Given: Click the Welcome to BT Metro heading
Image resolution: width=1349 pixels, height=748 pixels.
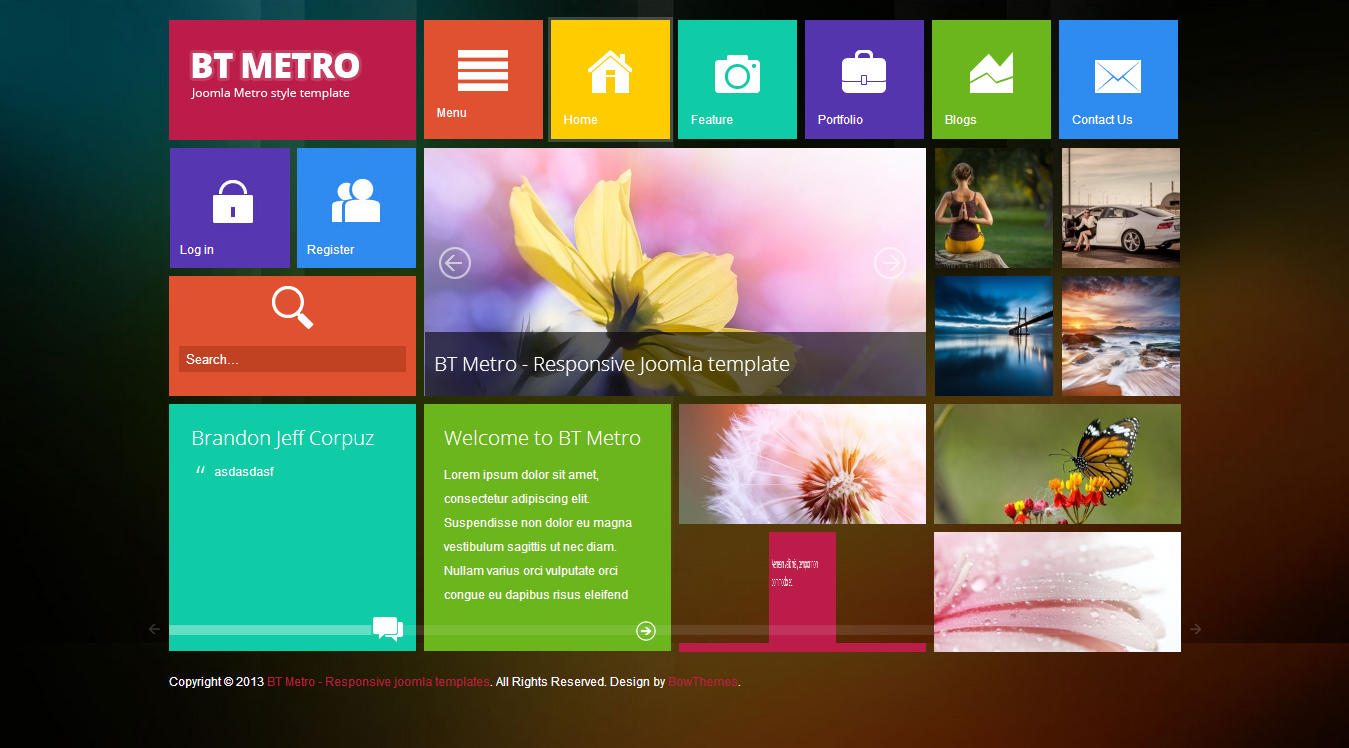Looking at the screenshot, I should point(542,438).
